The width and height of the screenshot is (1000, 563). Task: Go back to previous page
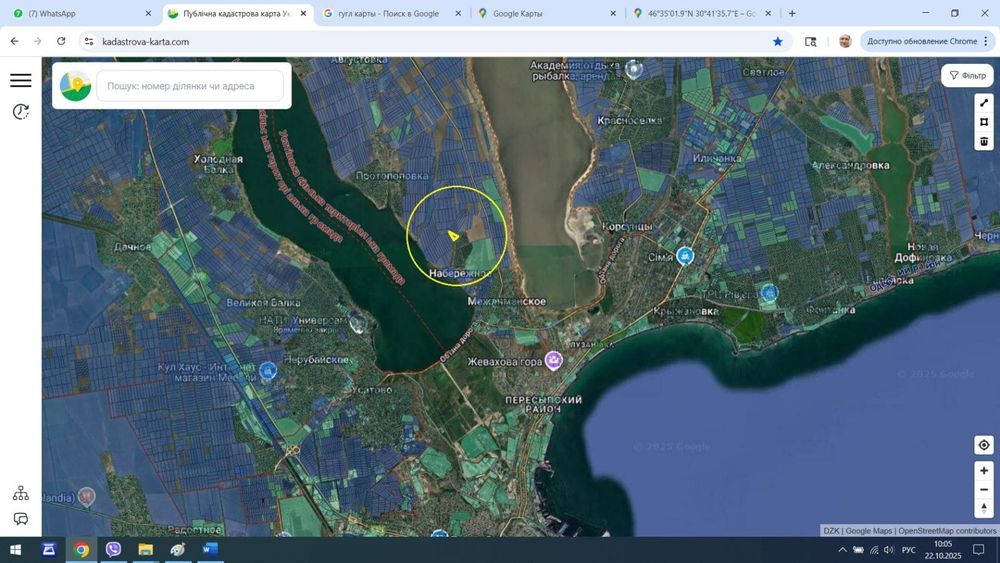tap(15, 41)
